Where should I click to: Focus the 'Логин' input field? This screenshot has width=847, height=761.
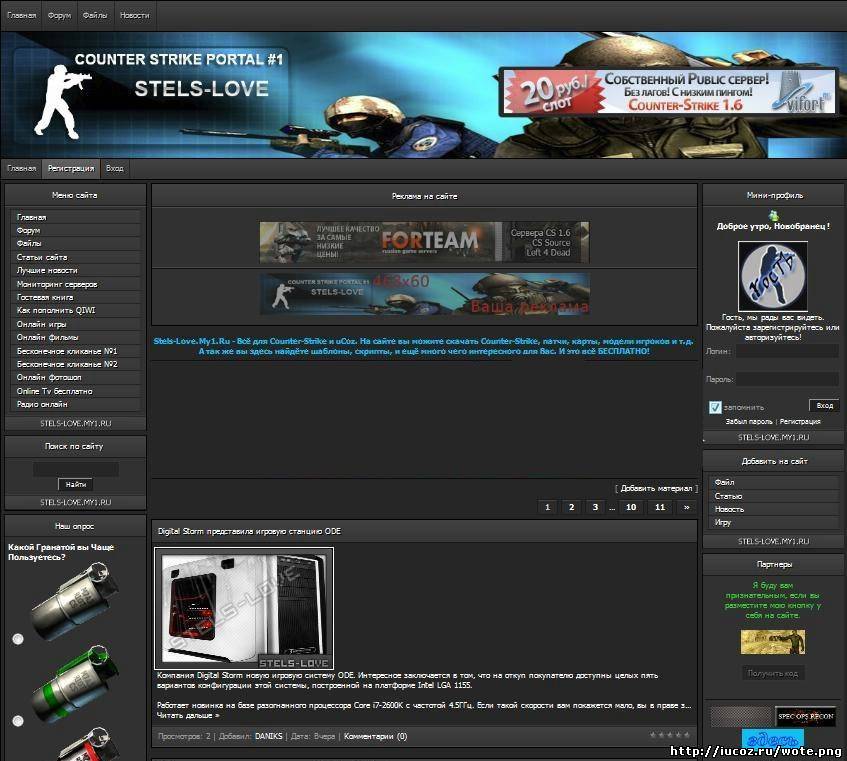point(787,351)
